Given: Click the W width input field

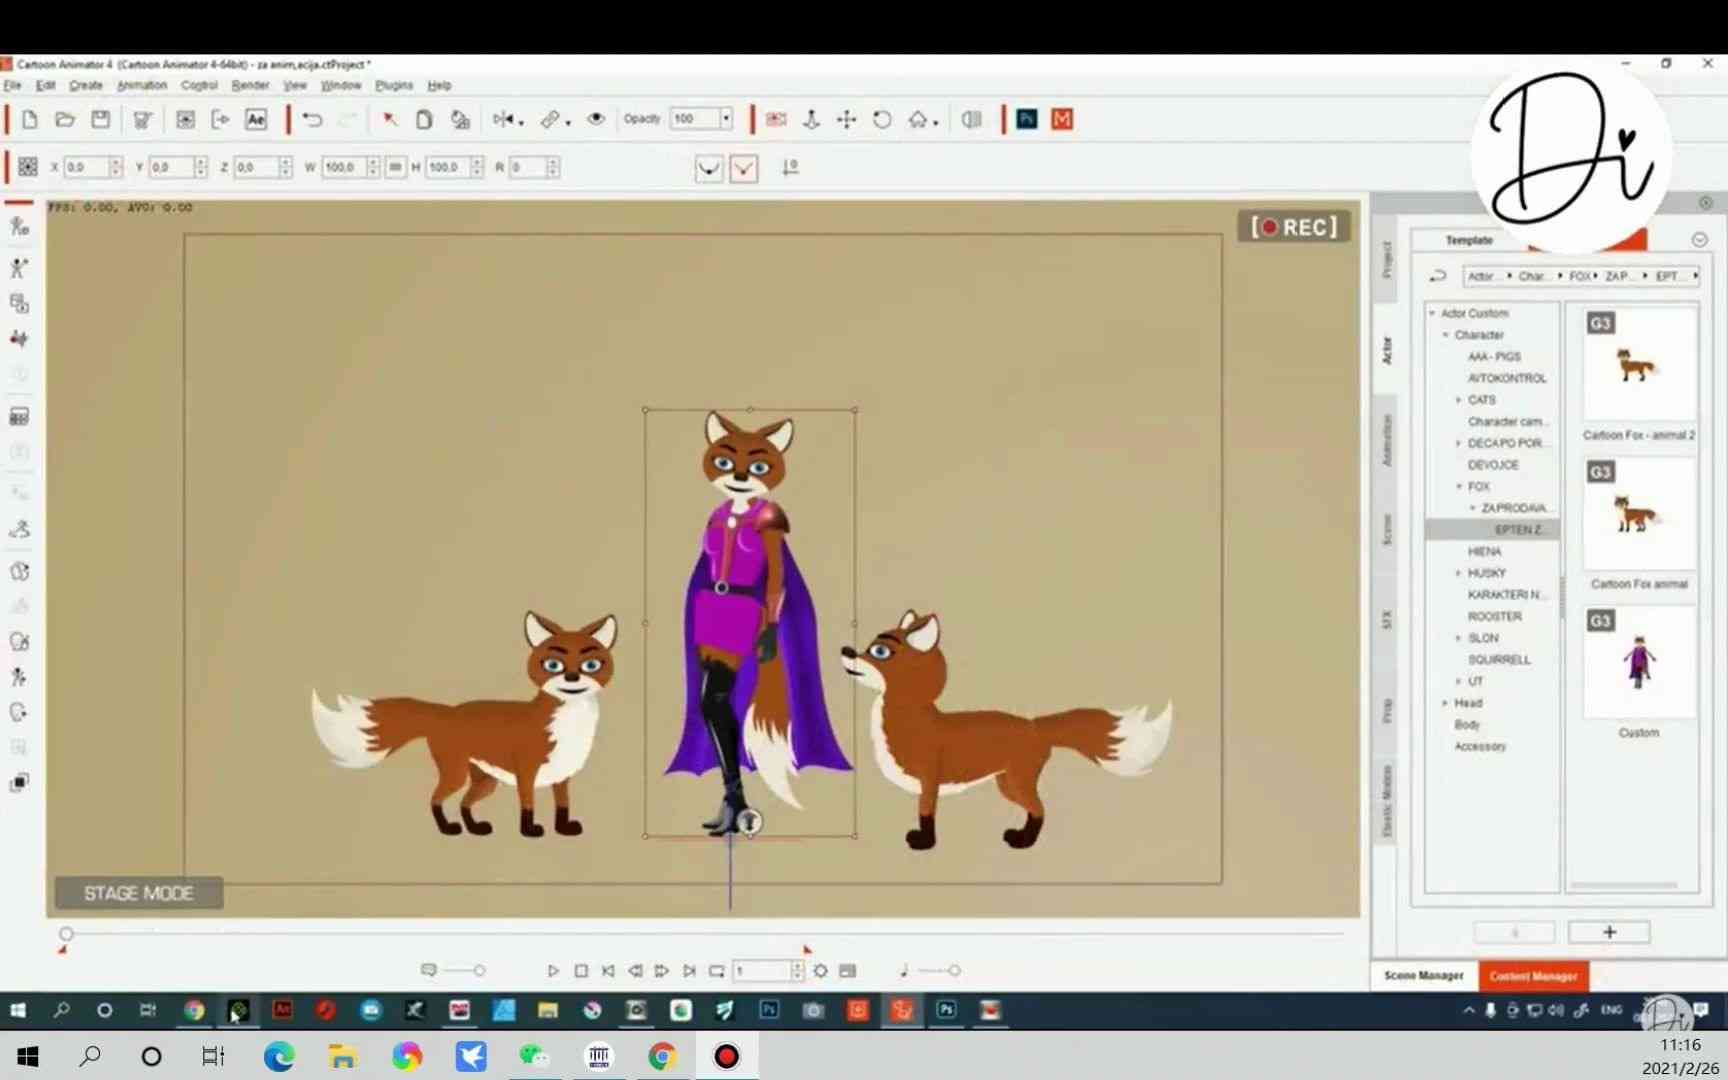Looking at the screenshot, I should pos(344,167).
